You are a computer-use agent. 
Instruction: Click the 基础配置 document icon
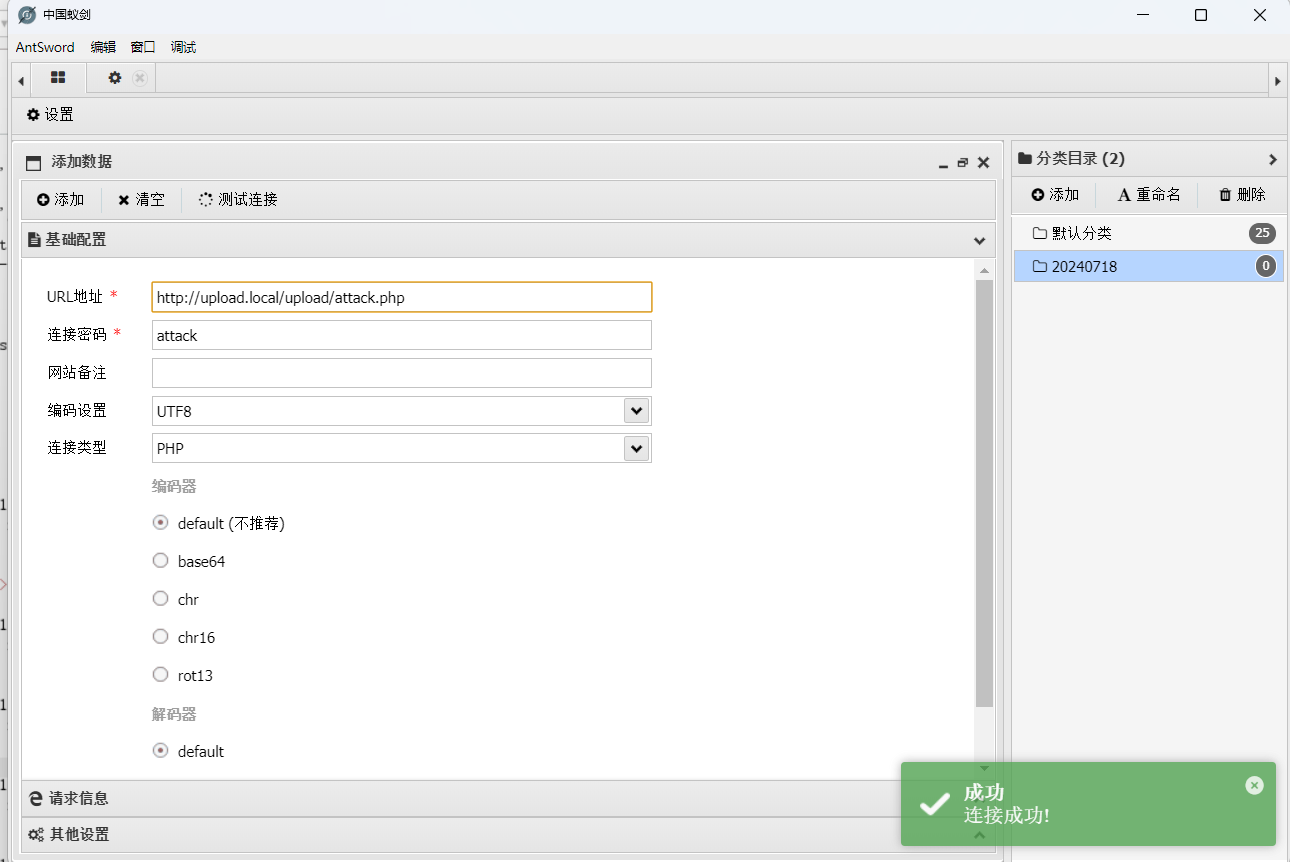point(34,240)
